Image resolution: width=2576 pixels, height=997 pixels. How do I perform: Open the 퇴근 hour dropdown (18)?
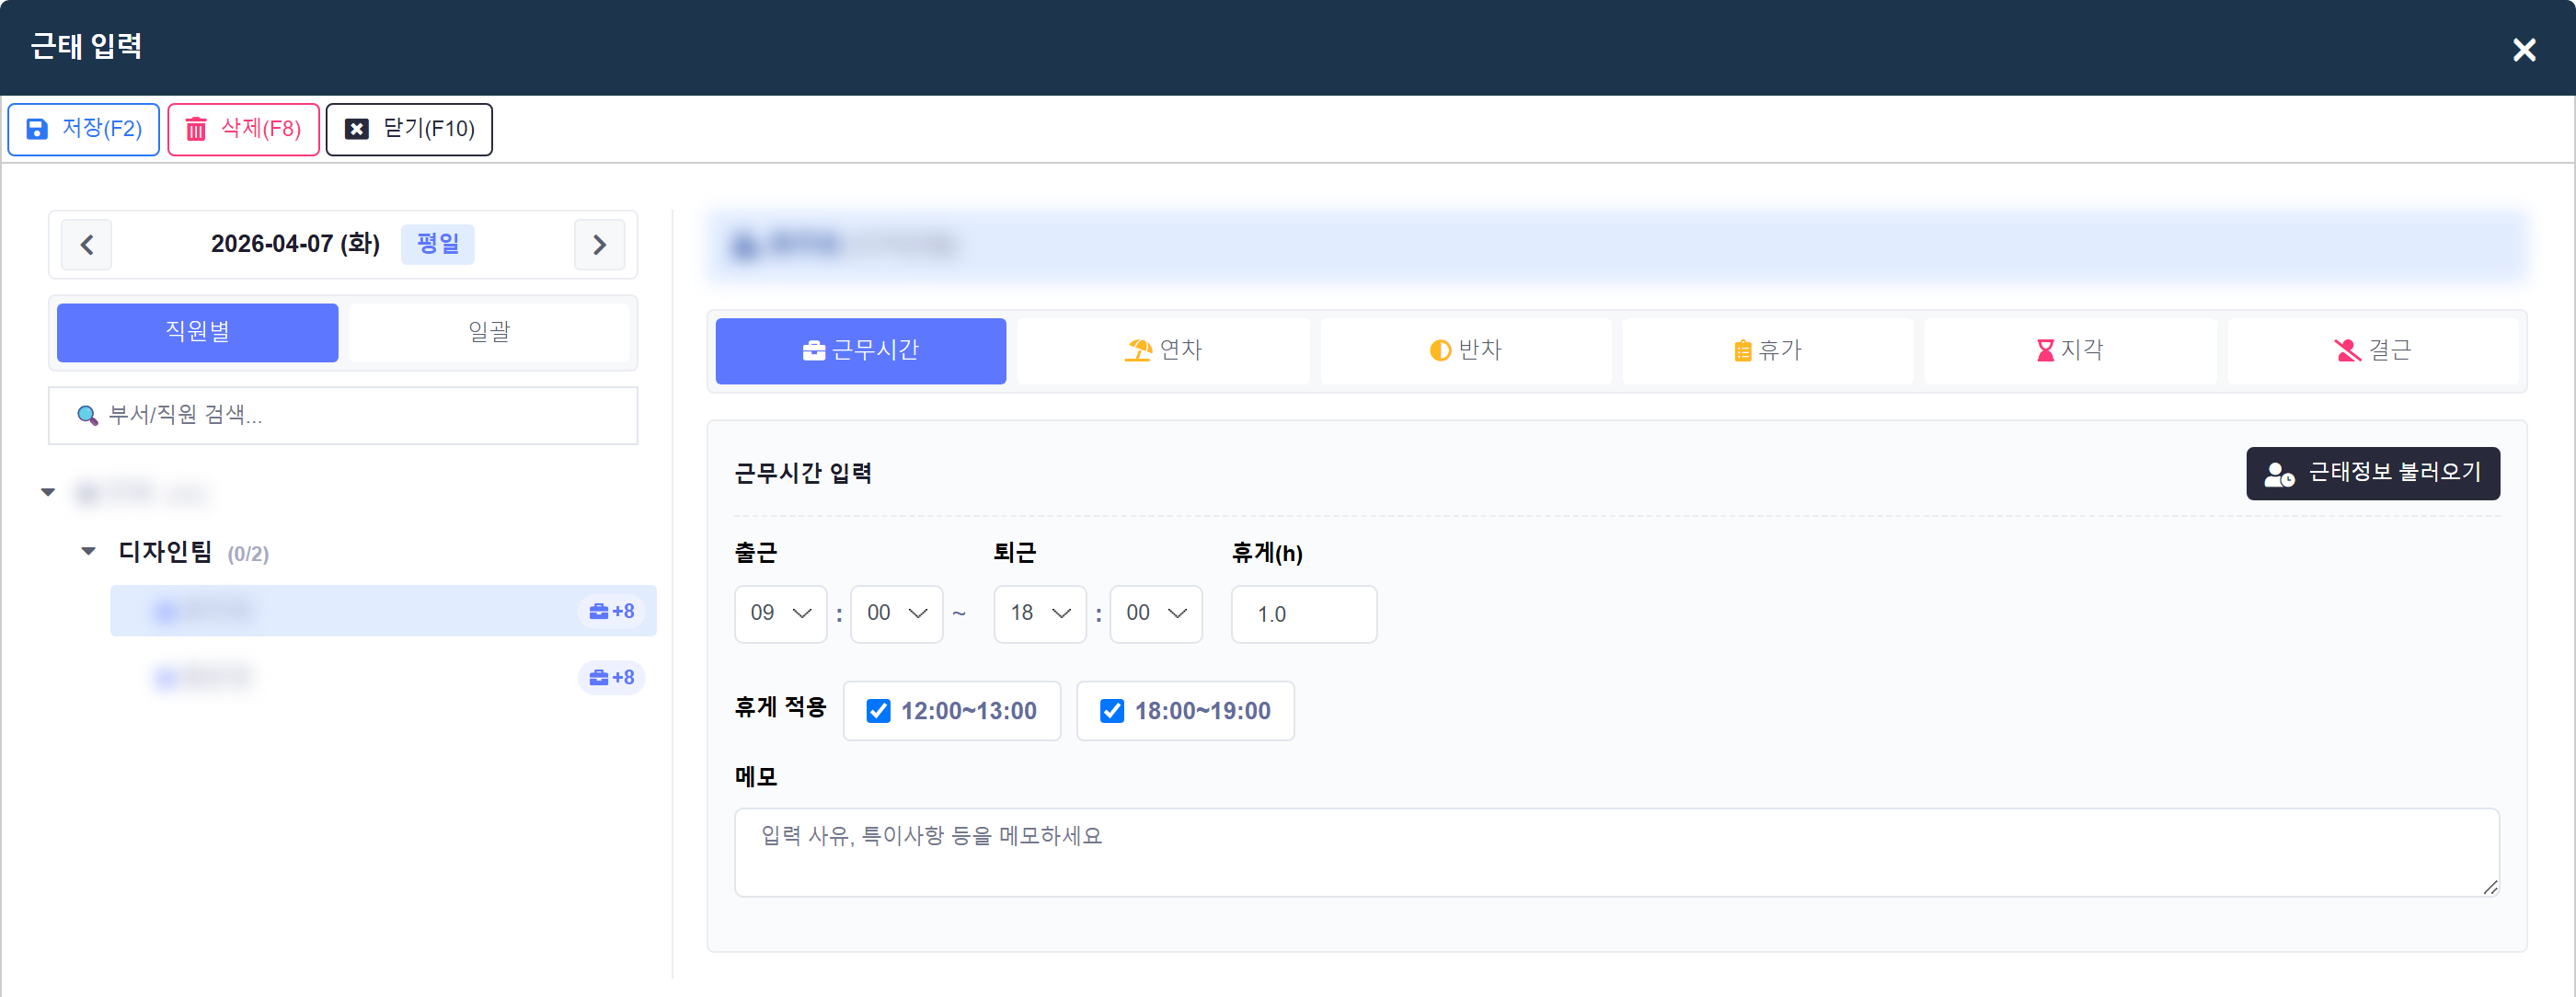(x=1039, y=613)
